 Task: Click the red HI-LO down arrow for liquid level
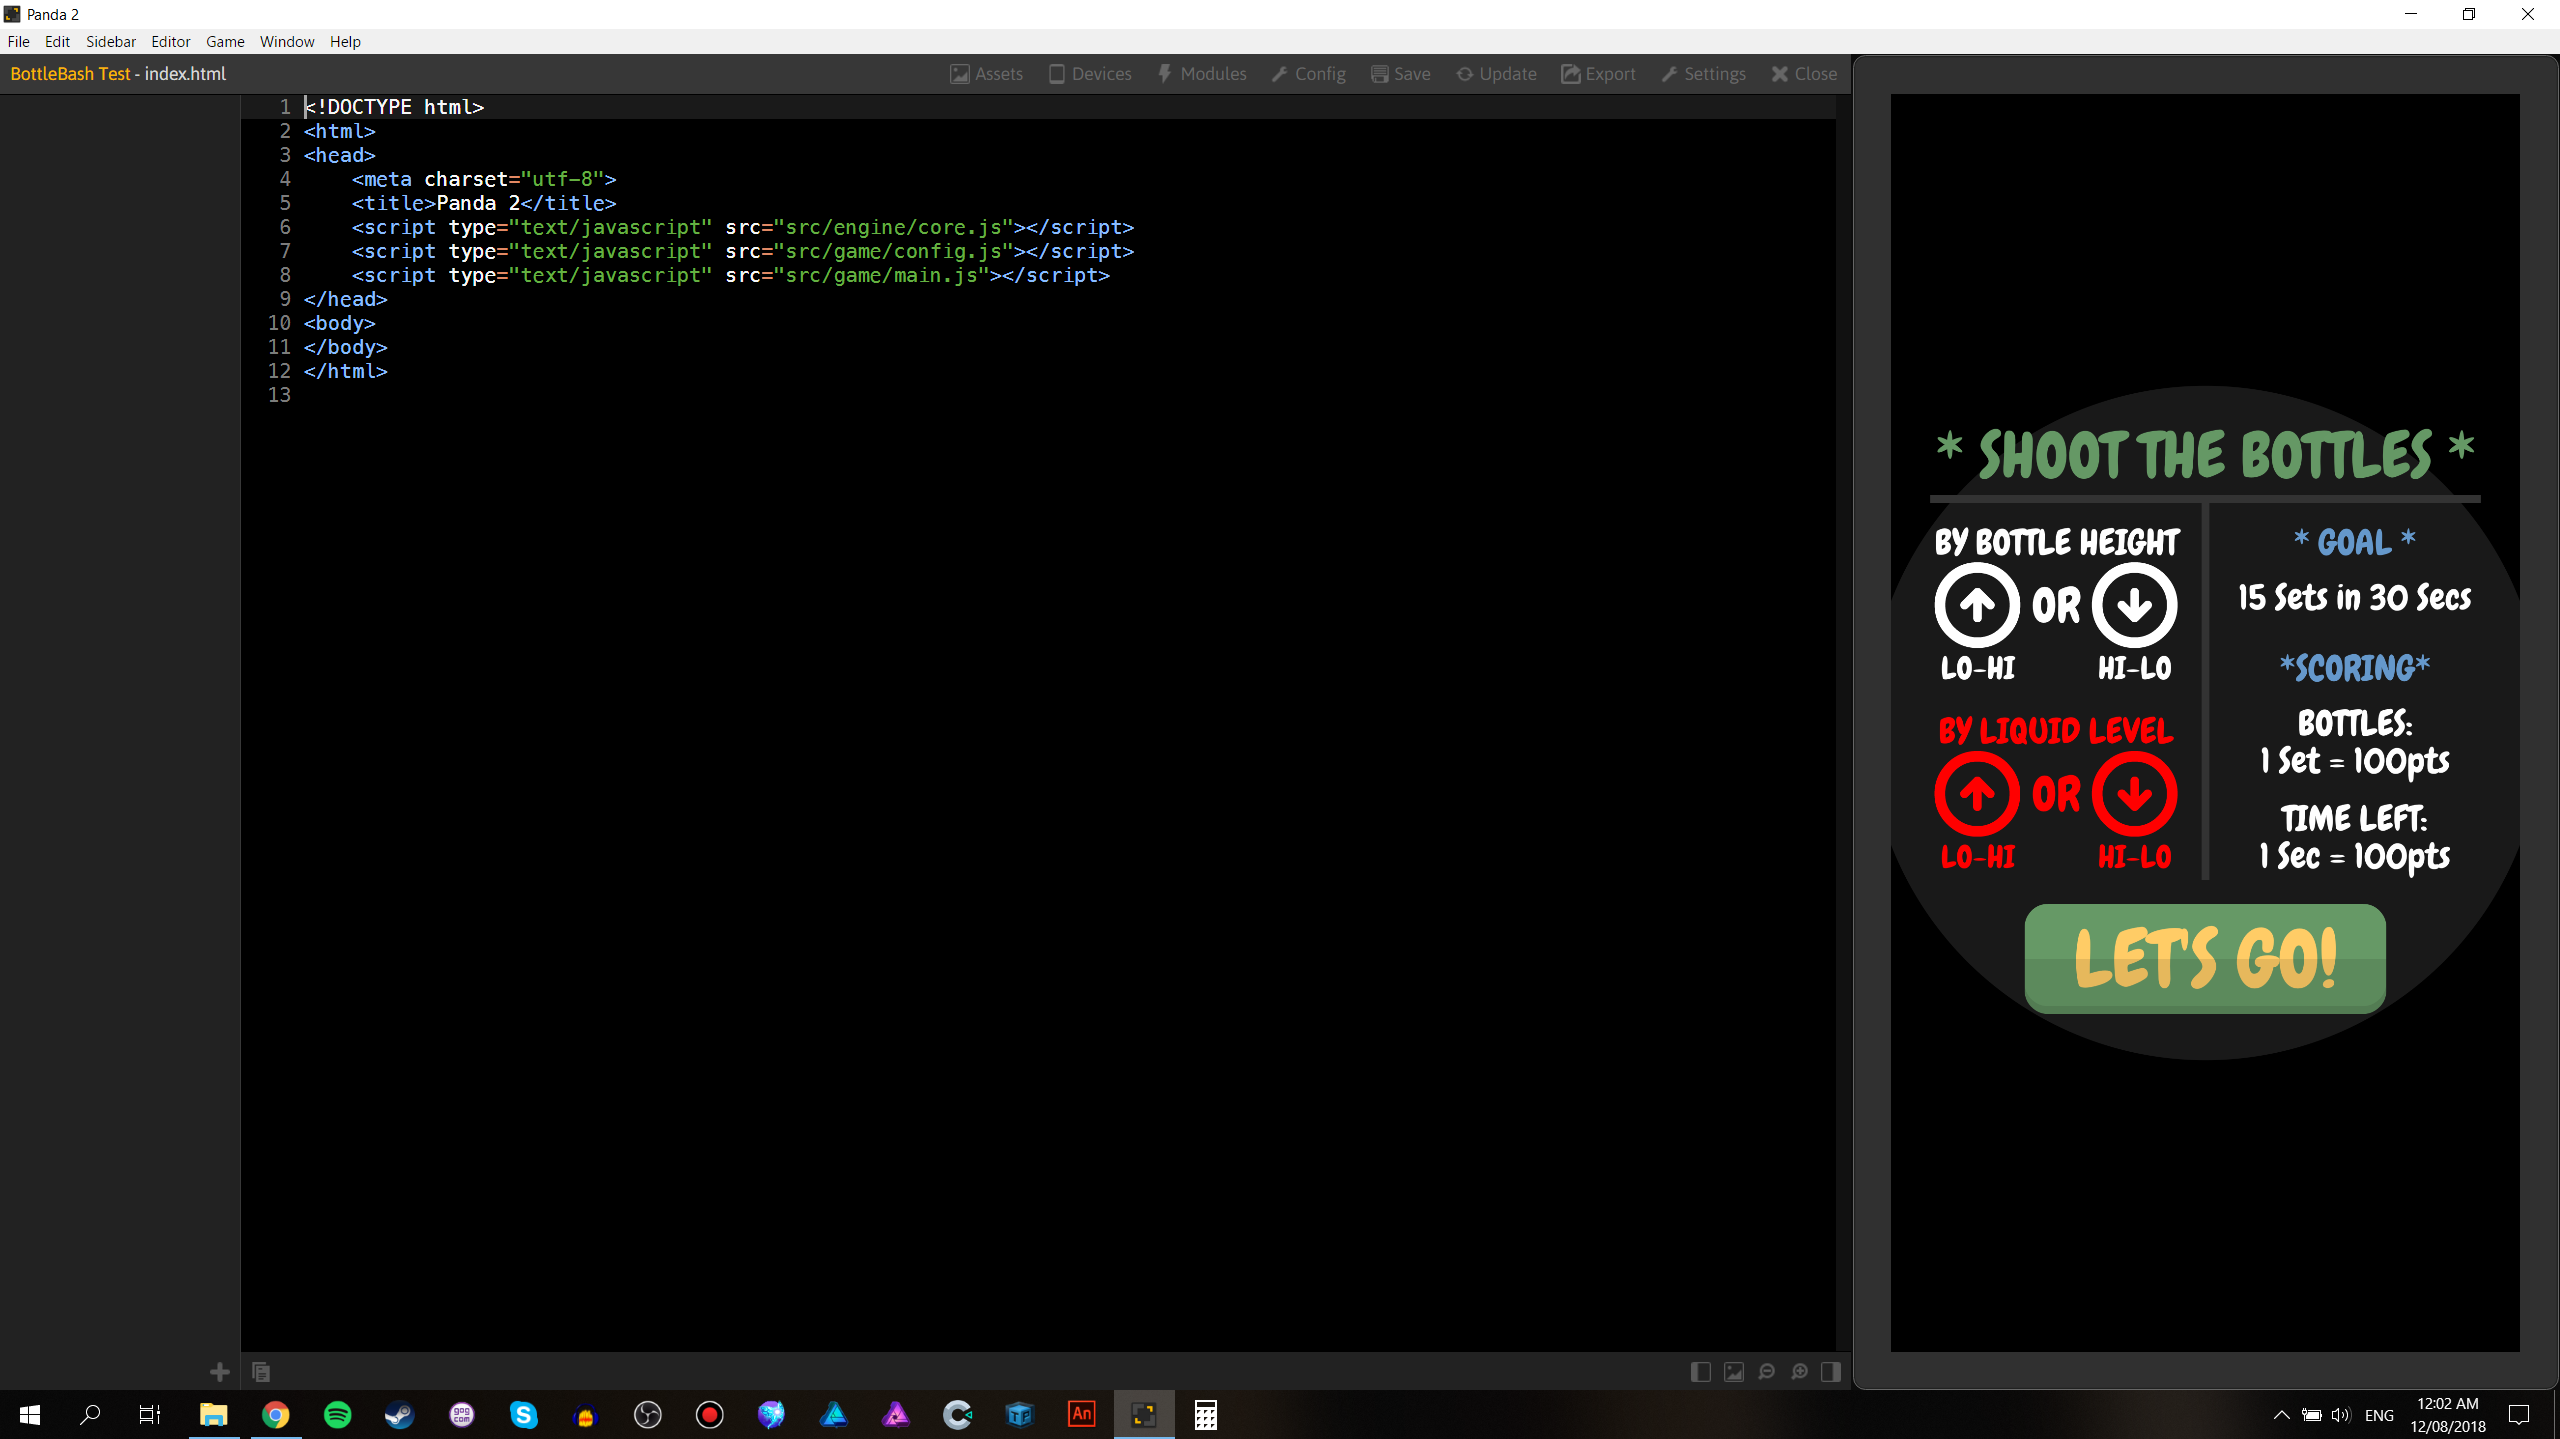tap(2135, 794)
